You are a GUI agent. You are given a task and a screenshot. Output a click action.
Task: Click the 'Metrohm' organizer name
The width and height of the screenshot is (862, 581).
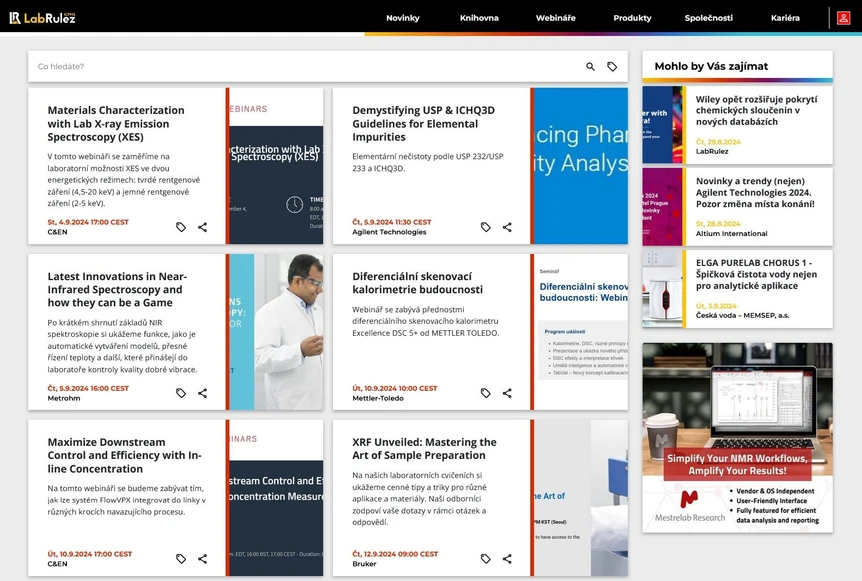click(x=64, y=398)
